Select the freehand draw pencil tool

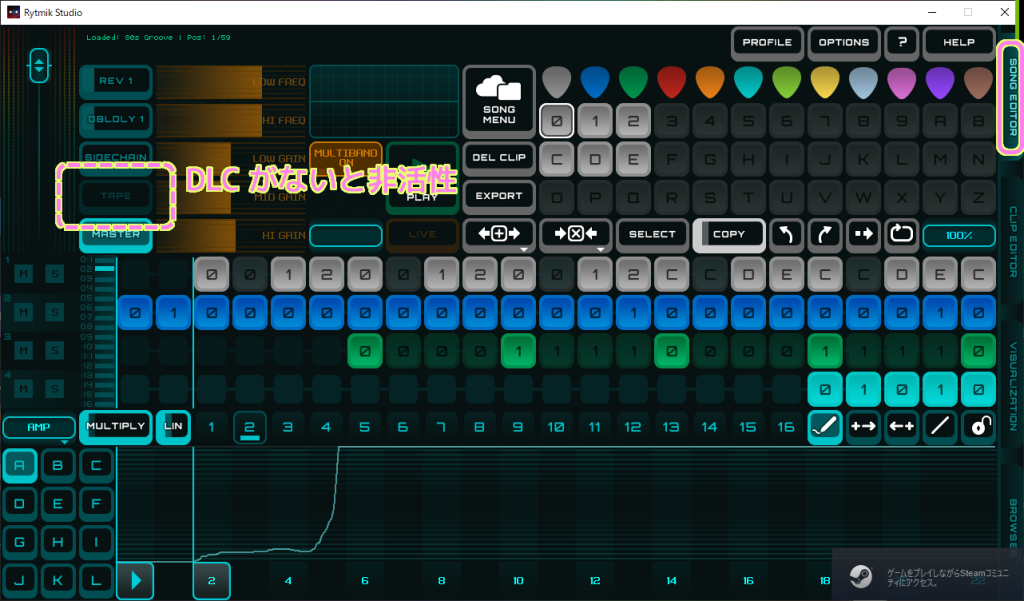[x=825, y=427]
